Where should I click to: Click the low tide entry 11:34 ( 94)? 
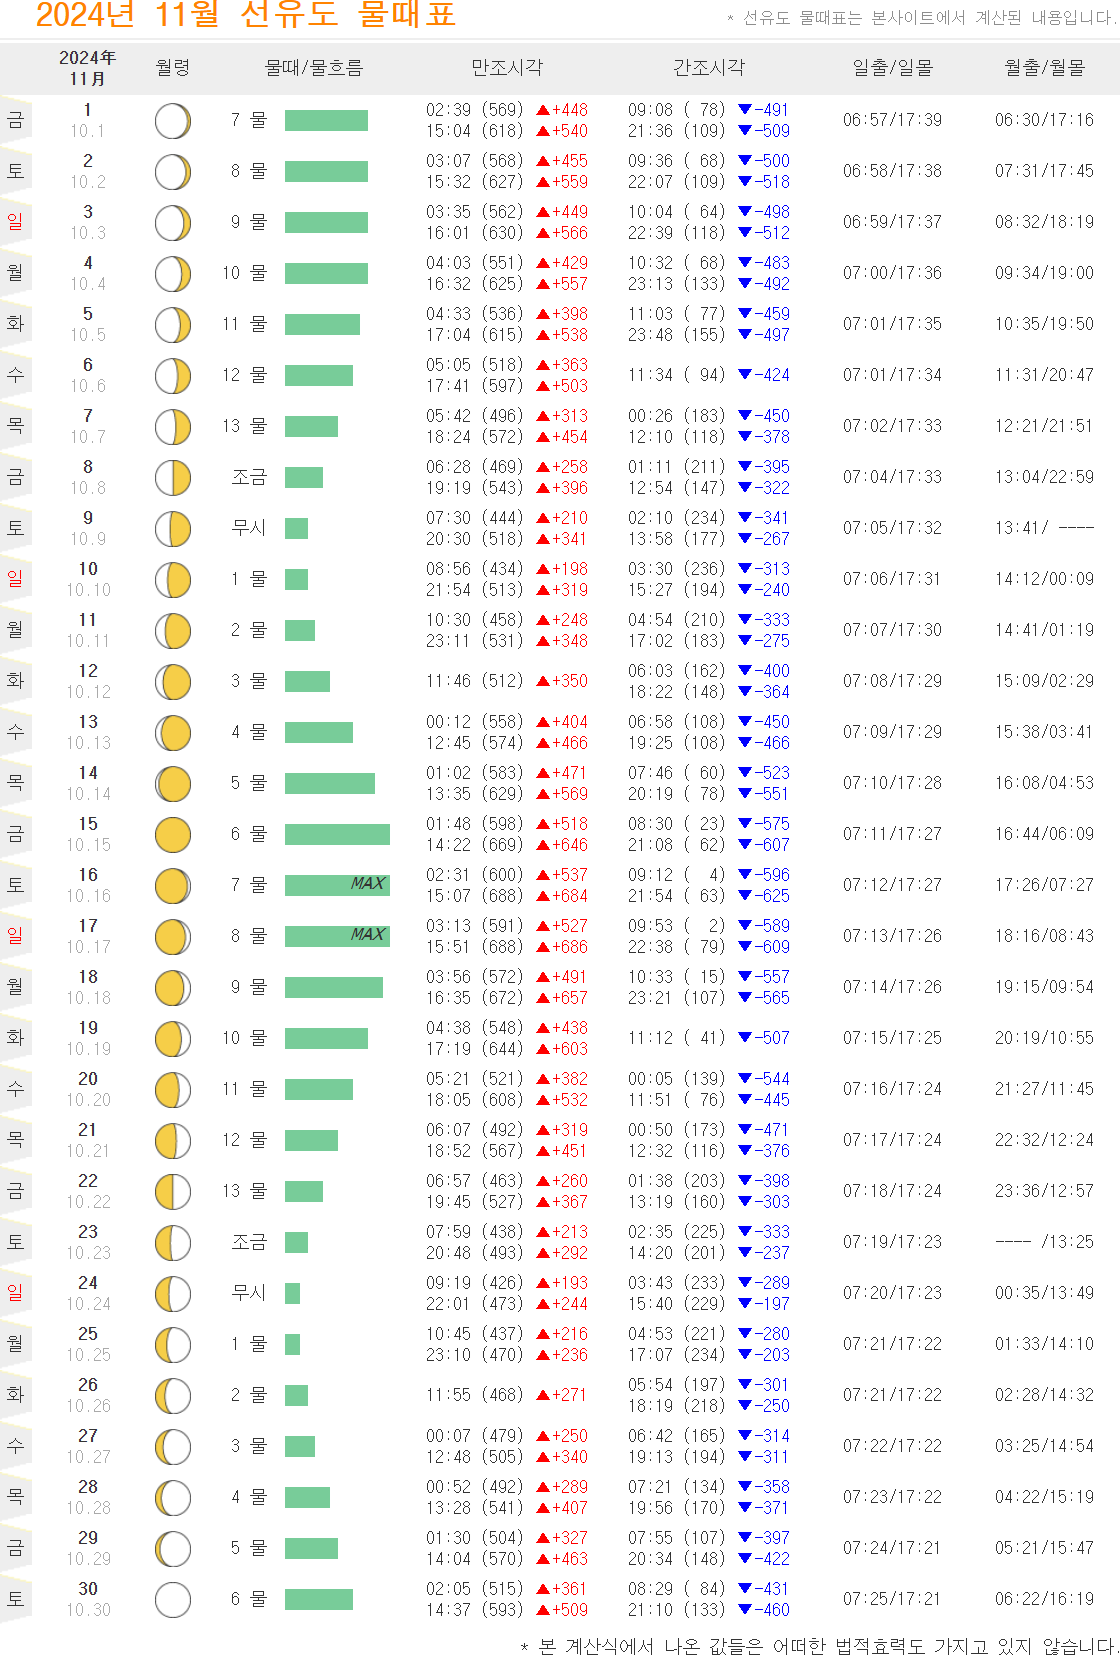677,375
